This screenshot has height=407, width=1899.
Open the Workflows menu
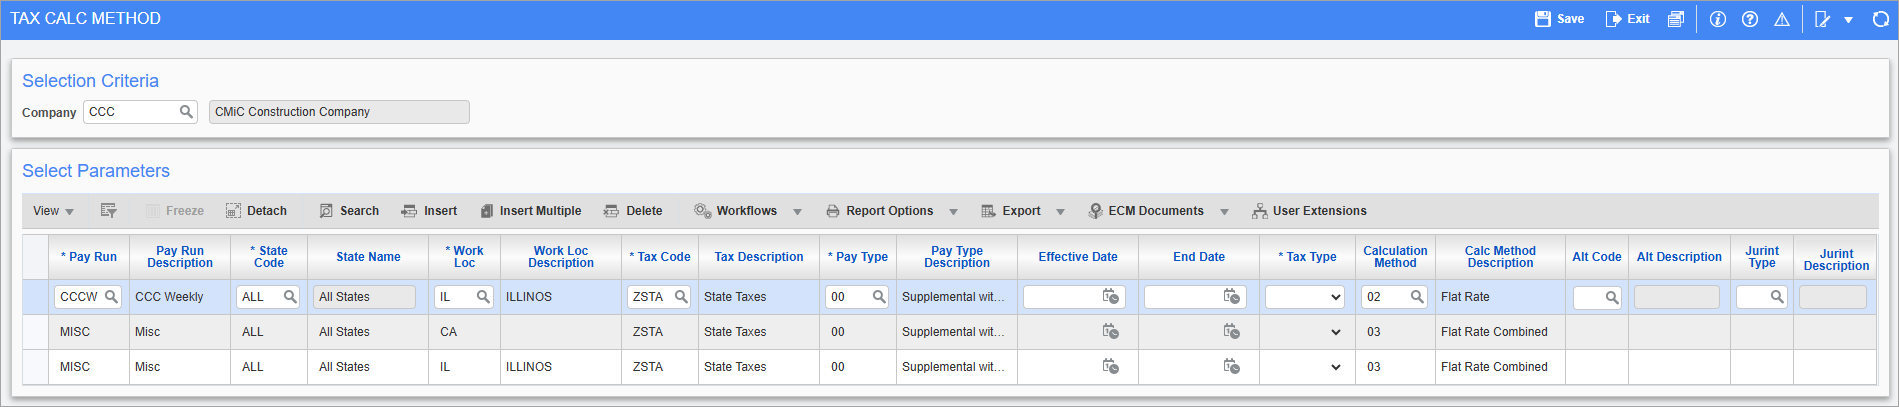pyautogui.click(x=736, y=211)
